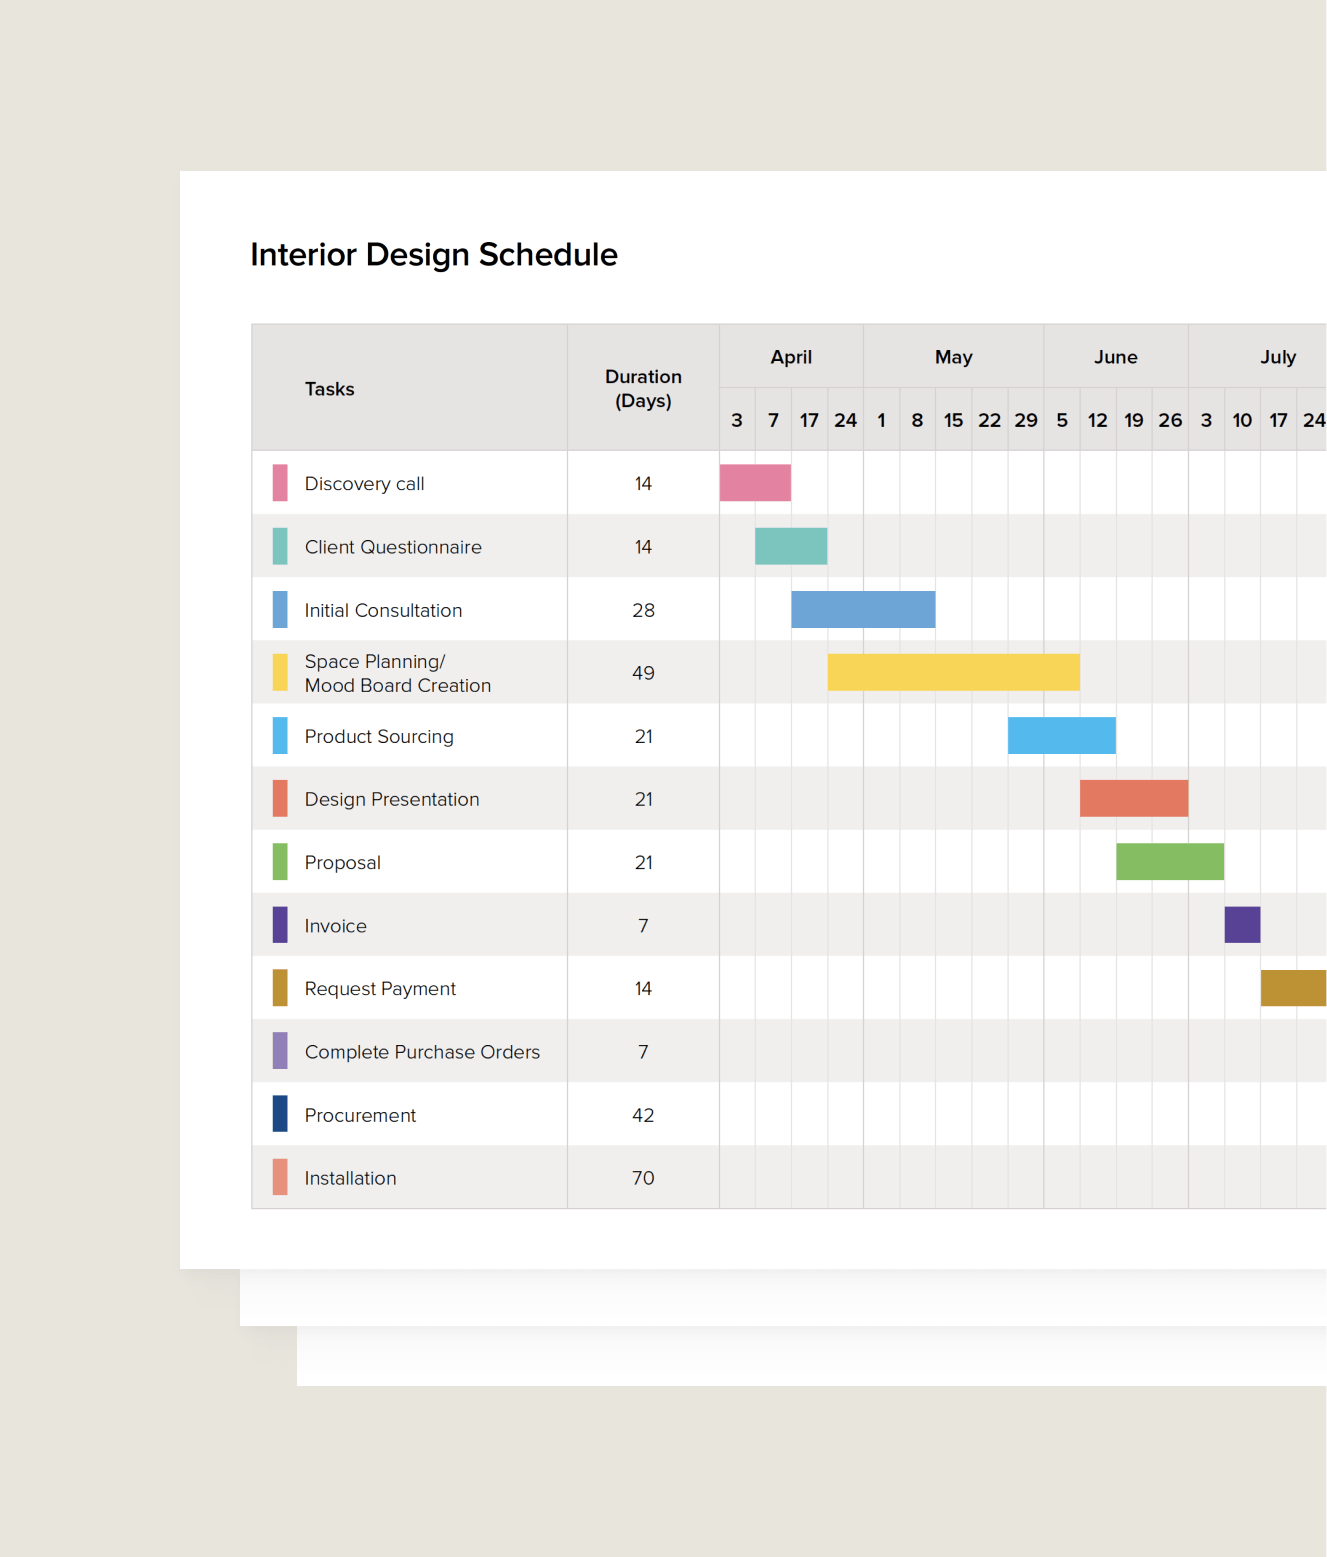Click the April month header
The width and height of the screenshot is (1327, 1557).
[791, 356]
